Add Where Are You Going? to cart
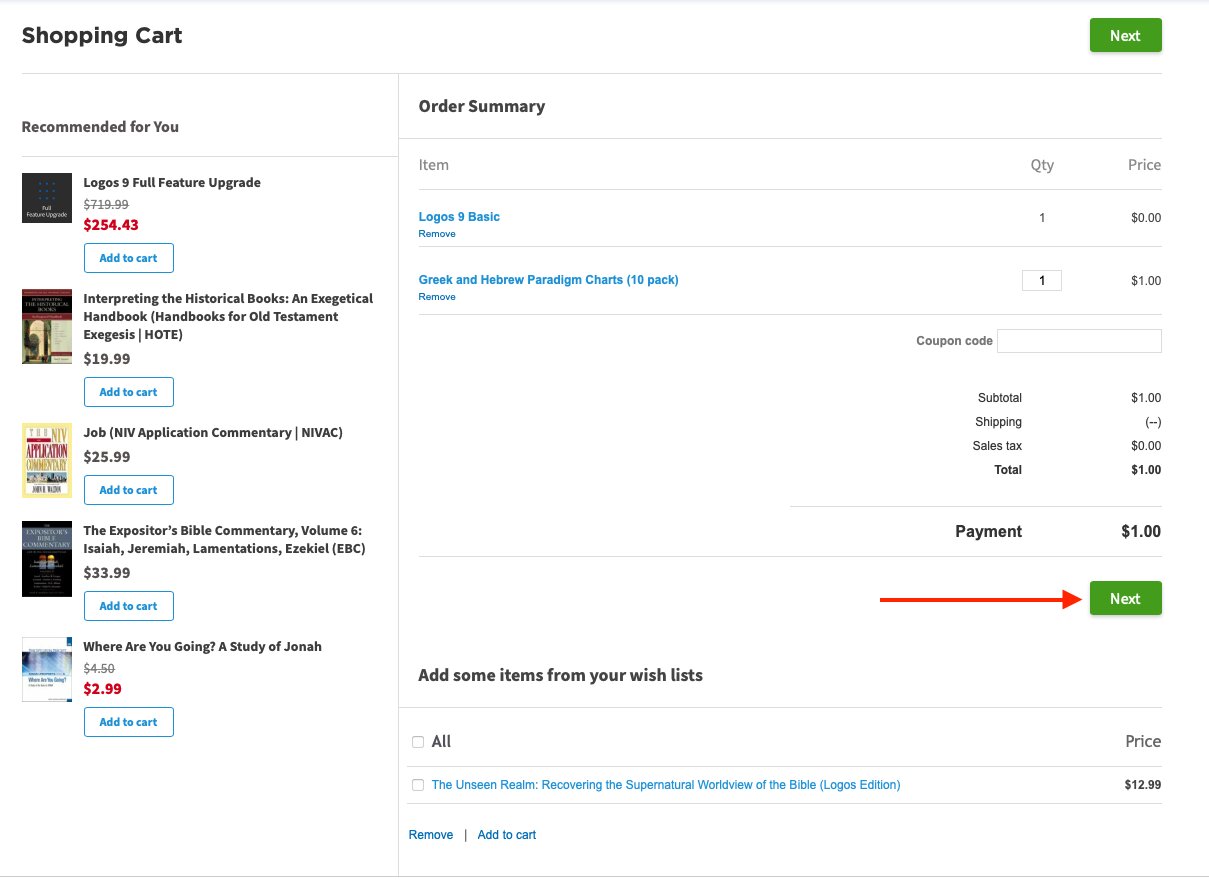Viewport: 1209px width, 881px height. click(129, 722)
